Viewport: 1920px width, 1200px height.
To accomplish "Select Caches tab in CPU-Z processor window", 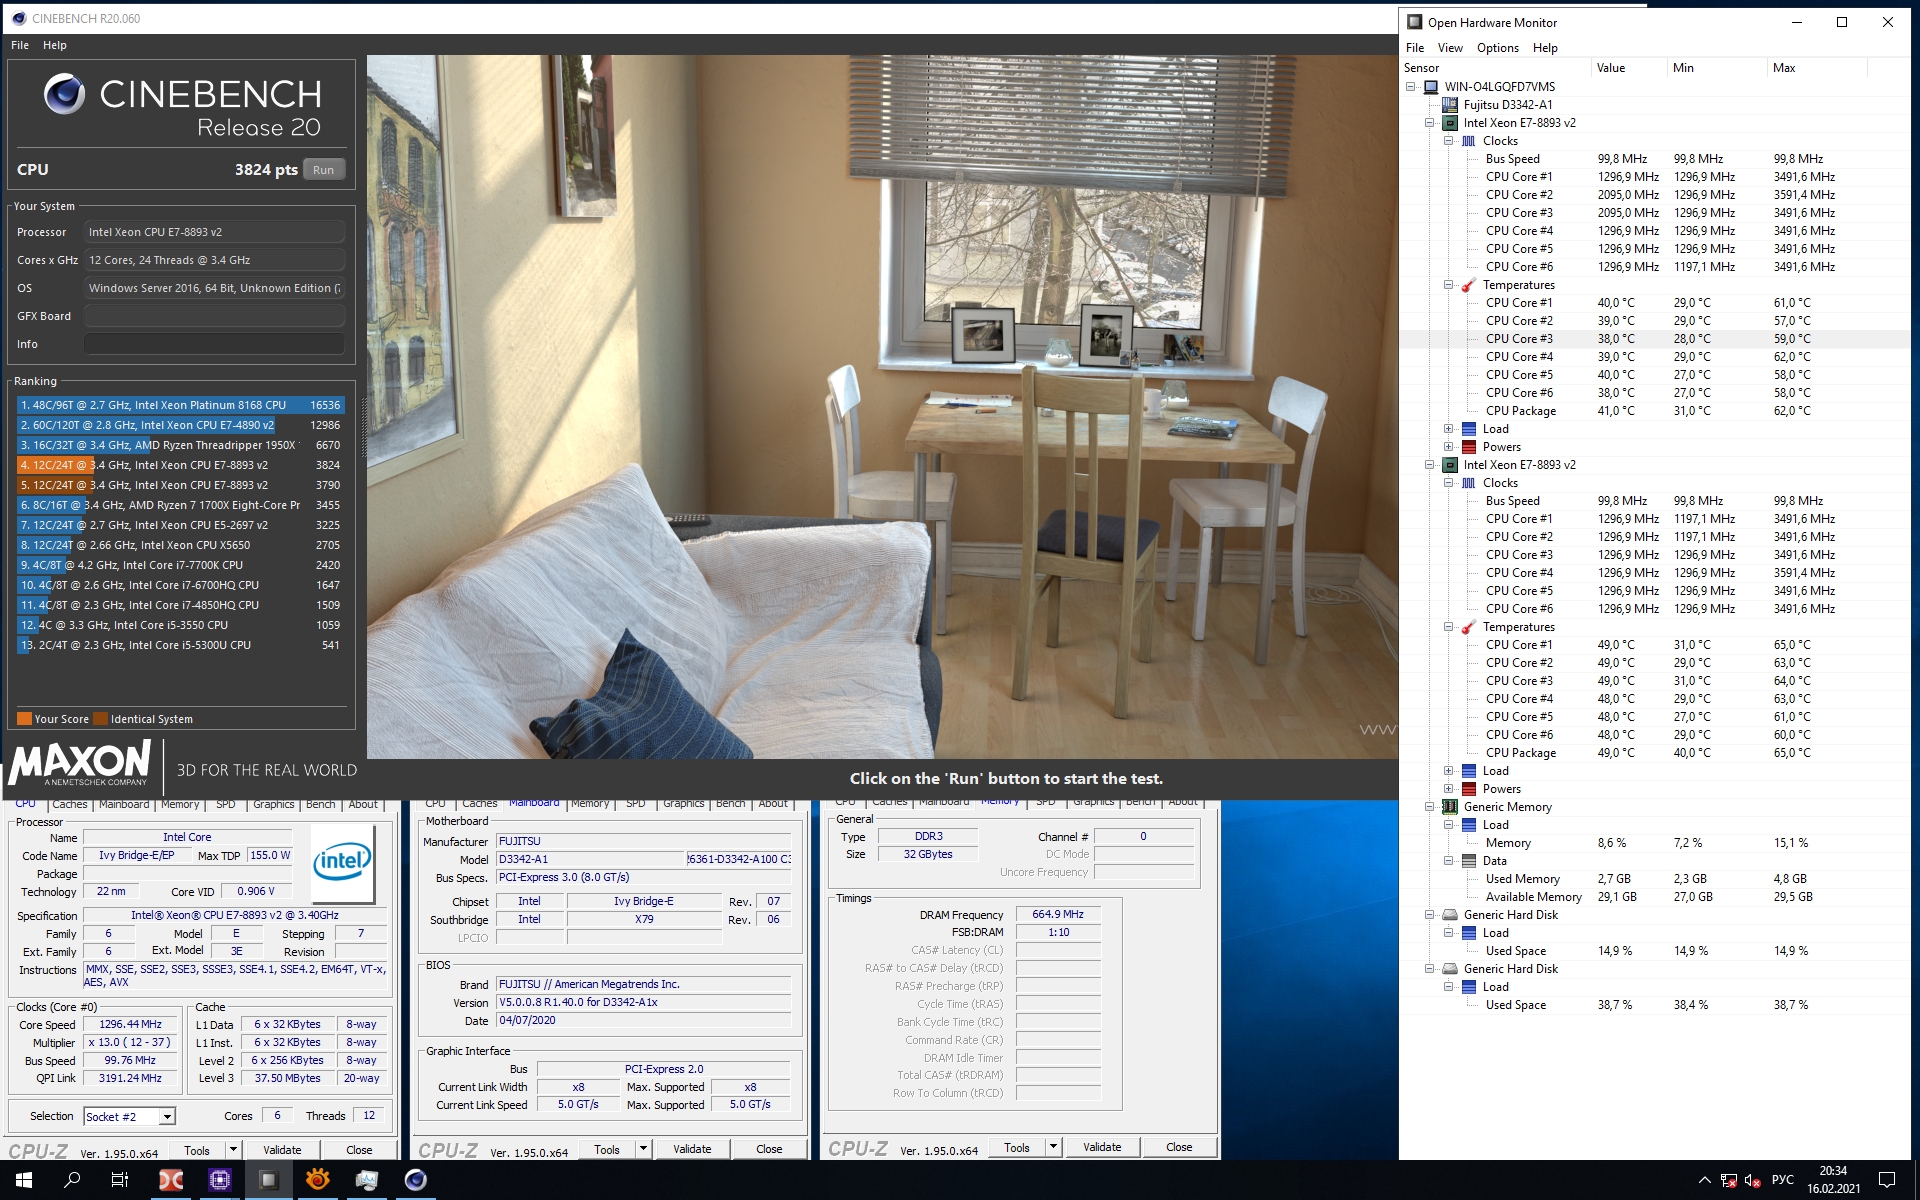I will point(70,804).
